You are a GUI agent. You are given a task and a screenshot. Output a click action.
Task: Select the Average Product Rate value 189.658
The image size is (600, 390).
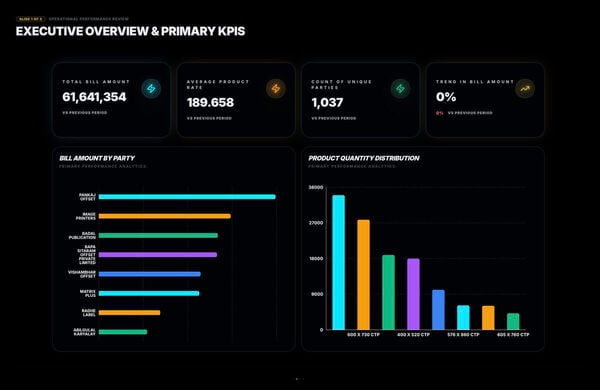tap(210, 103)
